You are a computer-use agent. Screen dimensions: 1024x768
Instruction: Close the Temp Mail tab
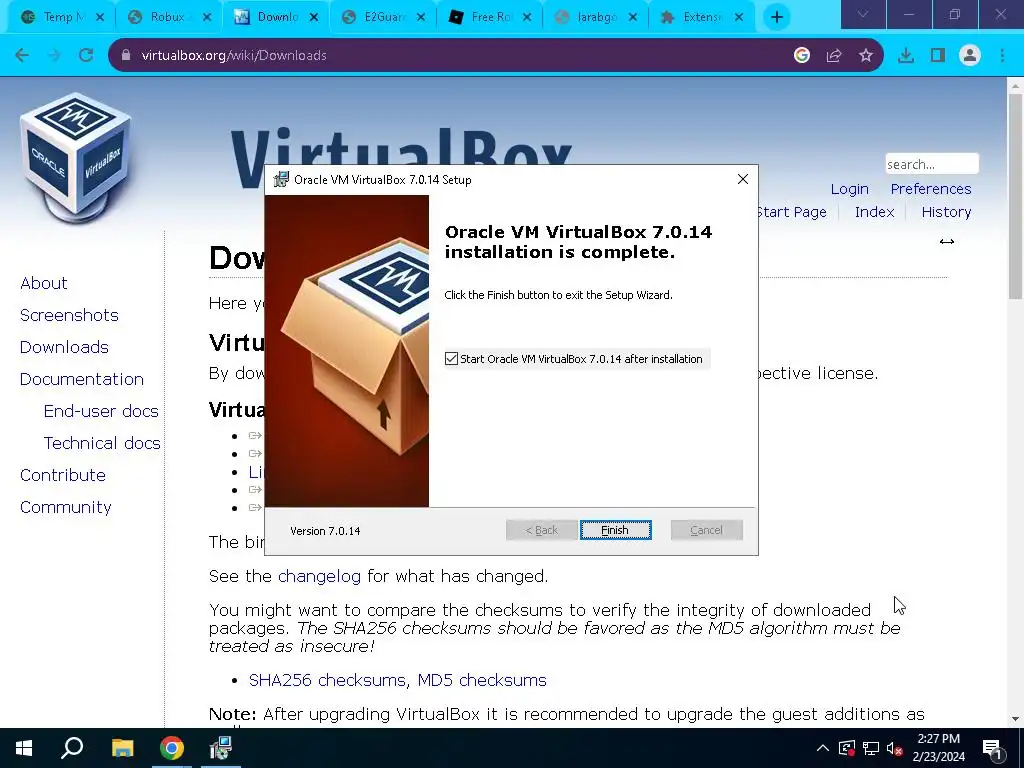click(x=100, y=18)
